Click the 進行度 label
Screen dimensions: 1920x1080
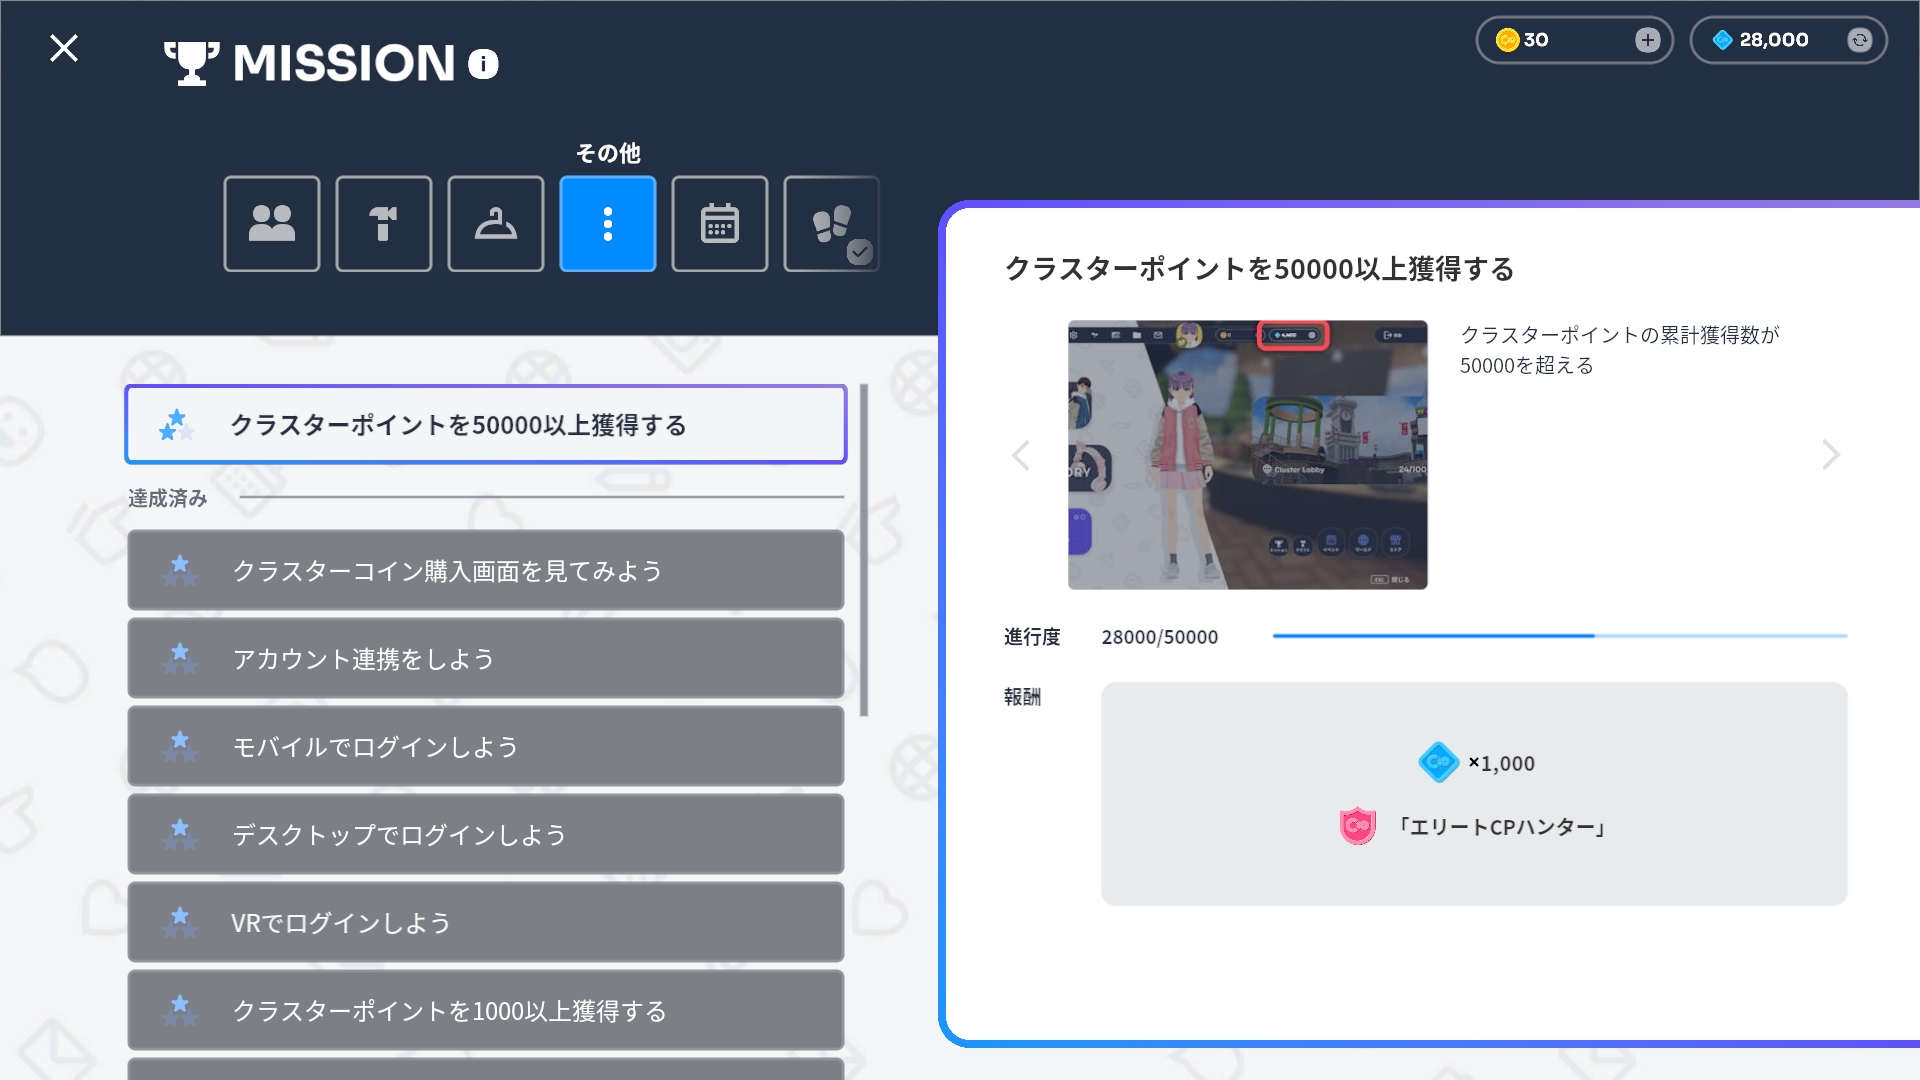(1032, 637)
